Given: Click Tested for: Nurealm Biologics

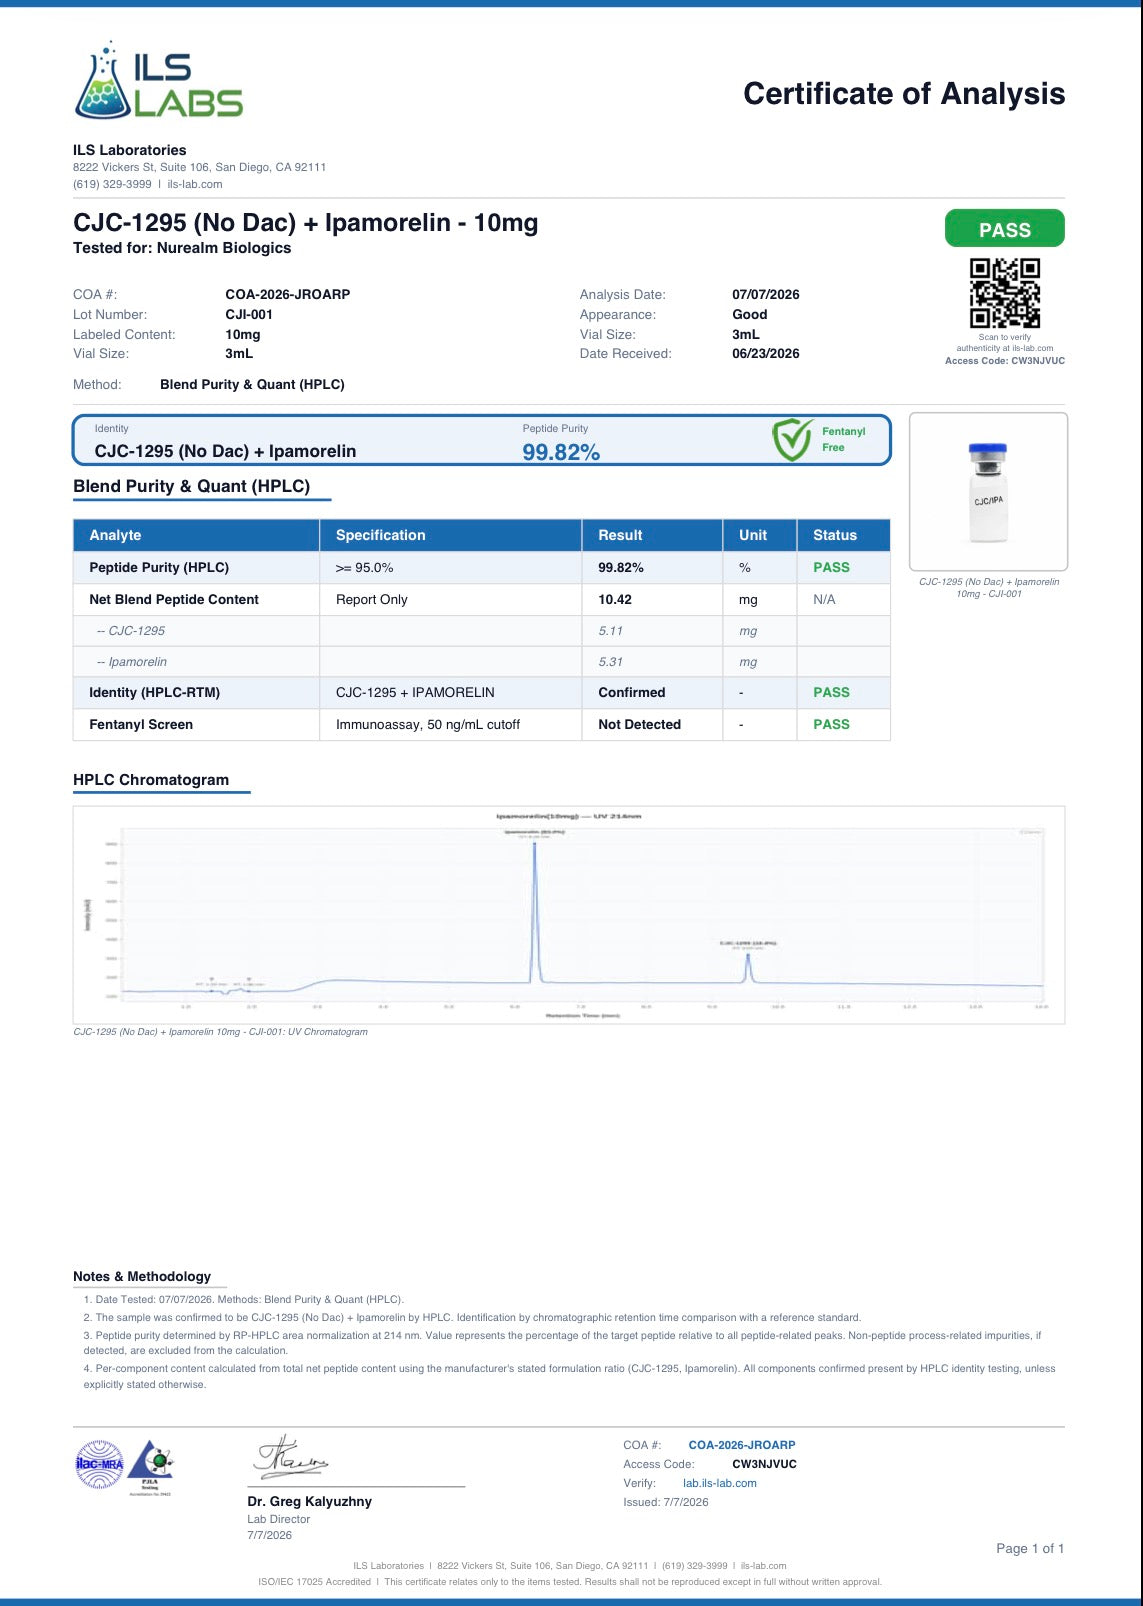Looking at the screenshot, I should tap(182, 248).
